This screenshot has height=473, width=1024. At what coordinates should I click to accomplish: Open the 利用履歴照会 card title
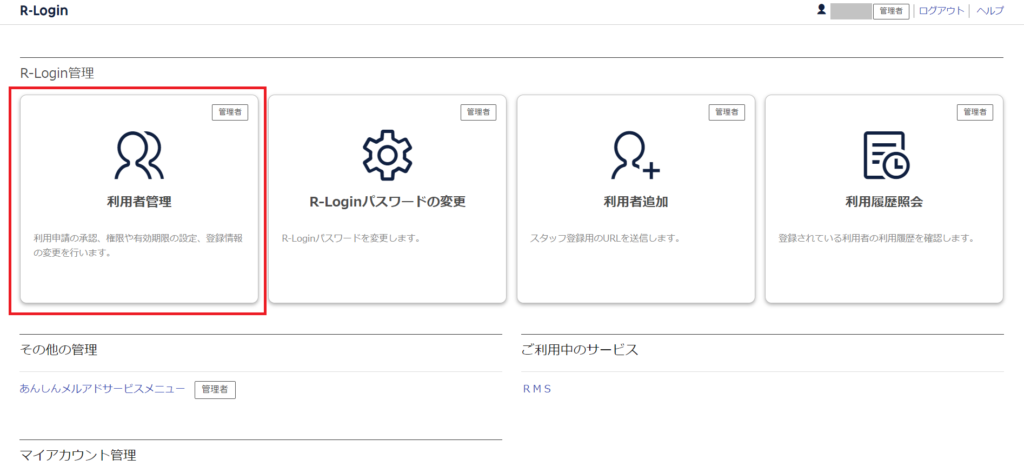884,202
